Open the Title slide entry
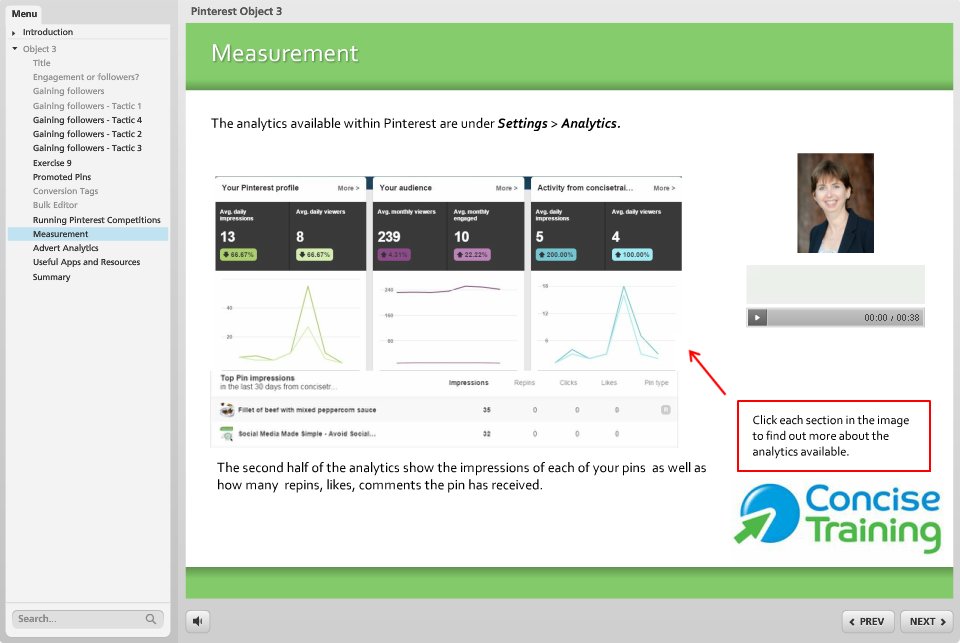 [x=42, y=63]
